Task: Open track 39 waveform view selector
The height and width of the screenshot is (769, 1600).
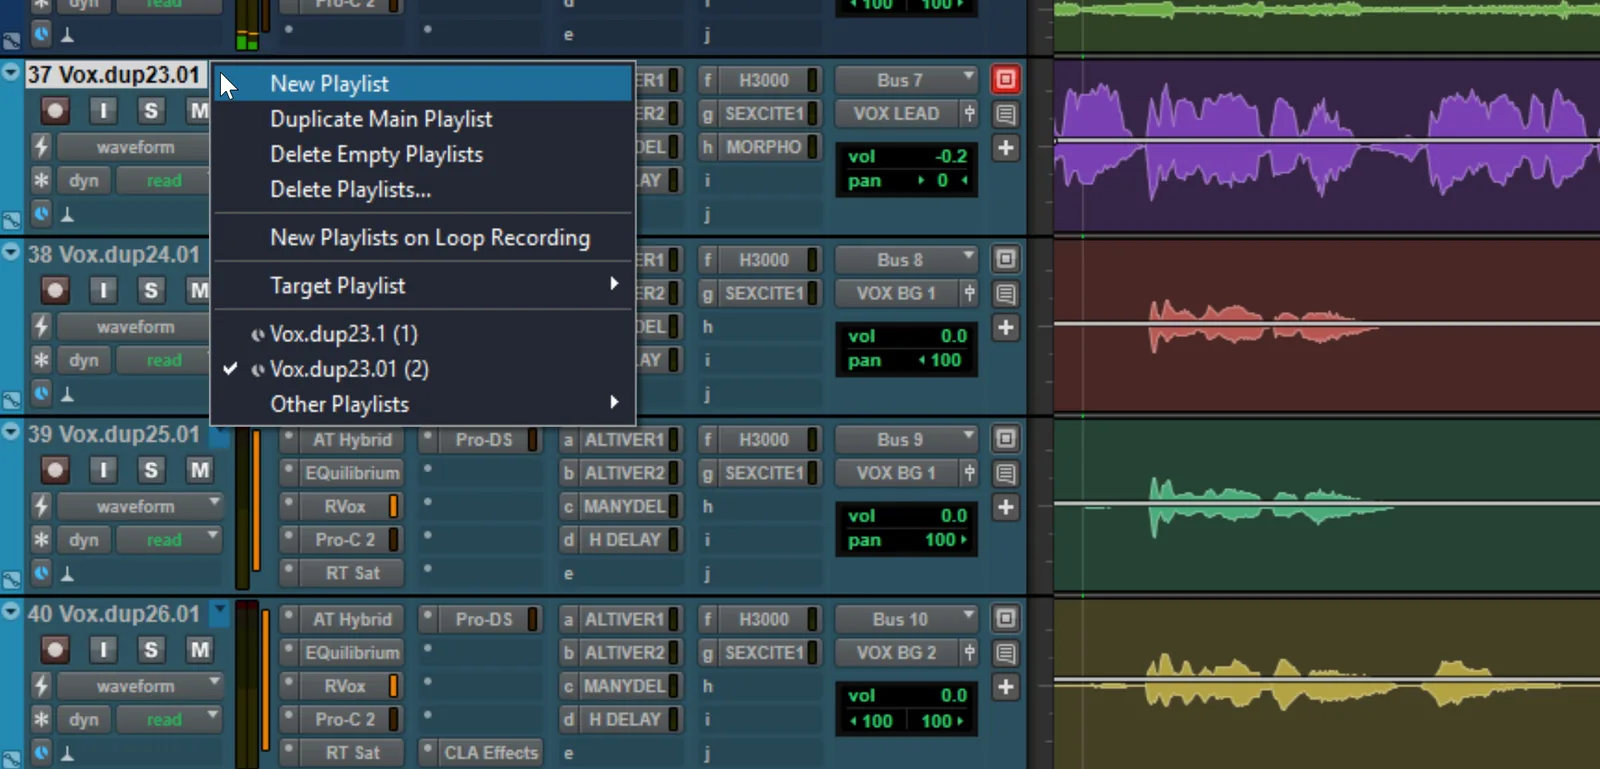Action: pyautogui.click(x=139, y=507)
